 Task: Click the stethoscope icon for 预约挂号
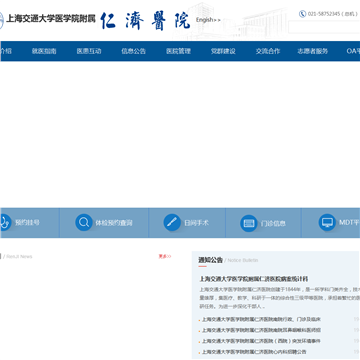click(5, 222)
